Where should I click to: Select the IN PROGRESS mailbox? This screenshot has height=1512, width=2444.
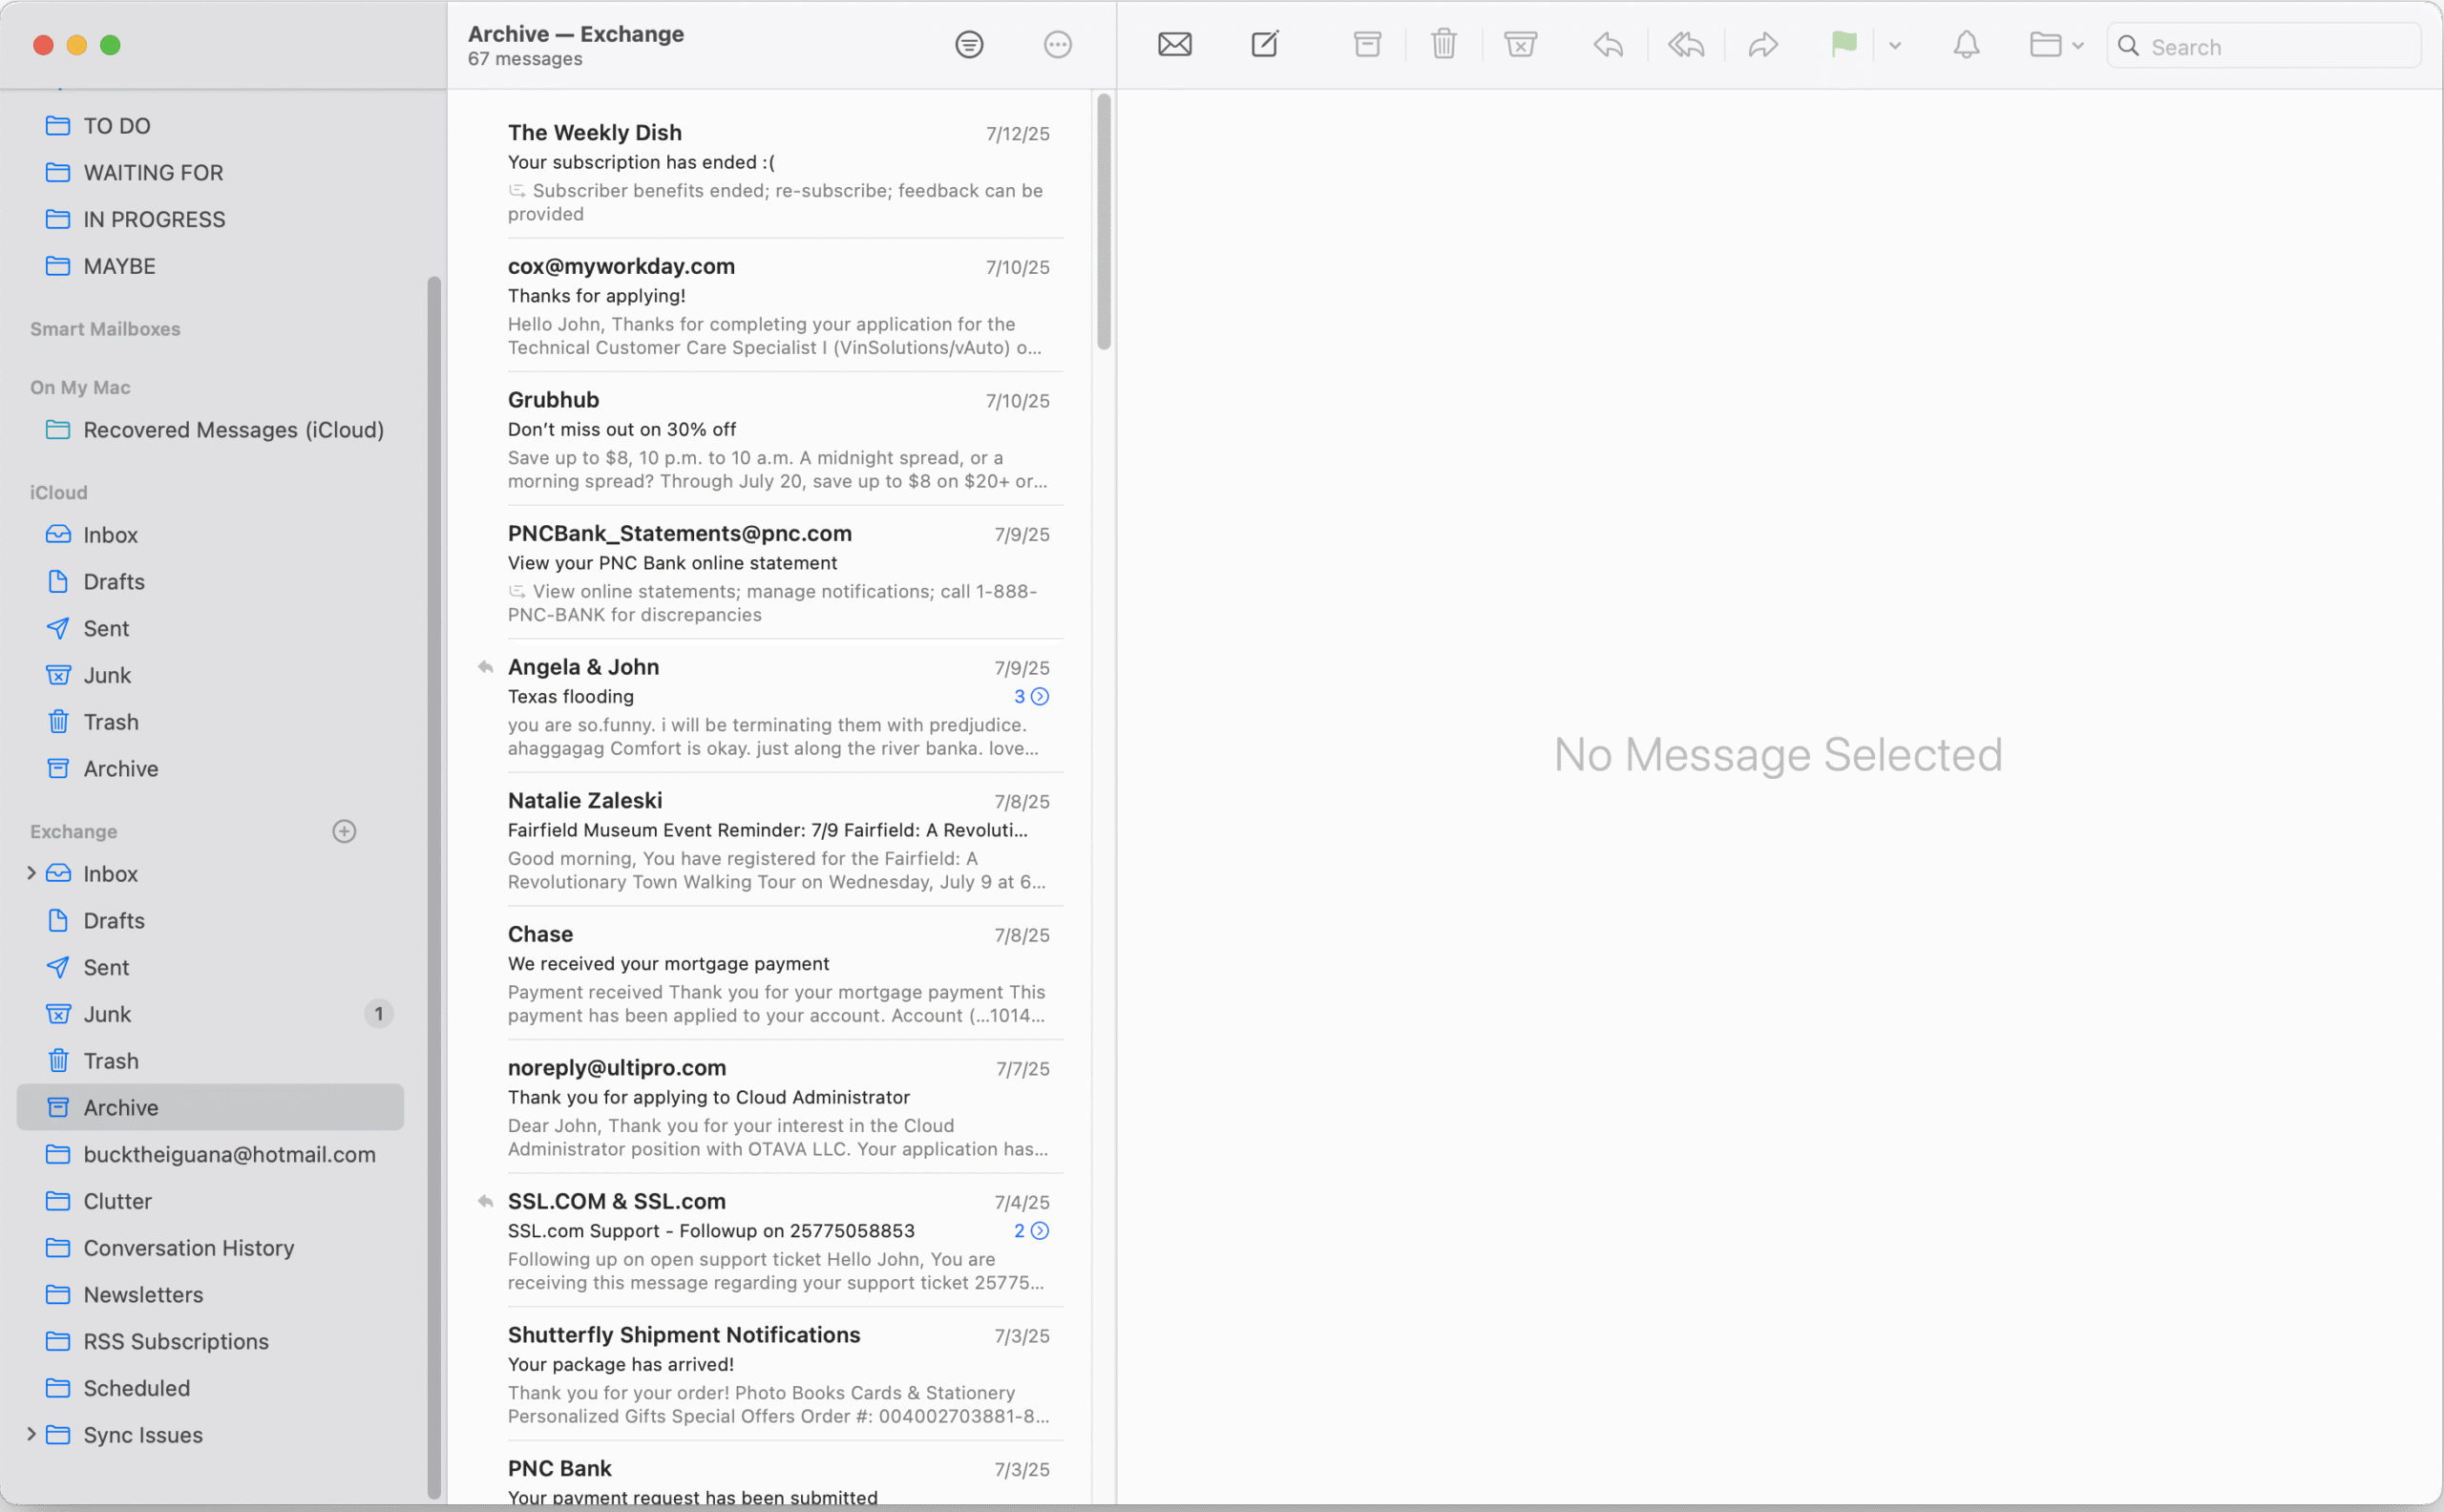[210, 219]
